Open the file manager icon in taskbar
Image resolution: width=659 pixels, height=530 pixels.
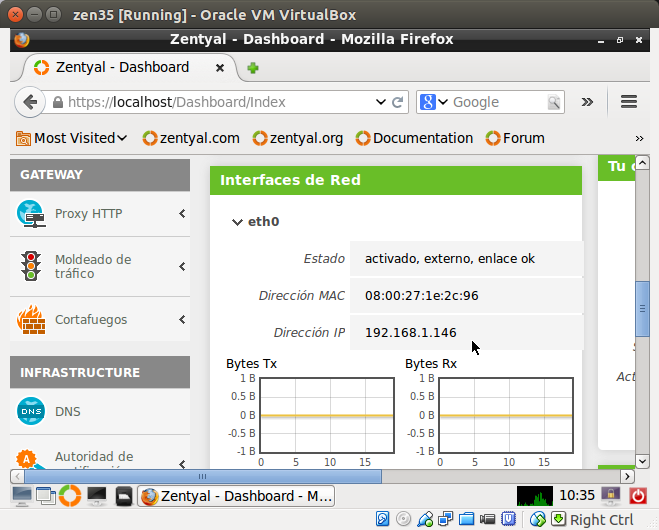click(124, 496)
